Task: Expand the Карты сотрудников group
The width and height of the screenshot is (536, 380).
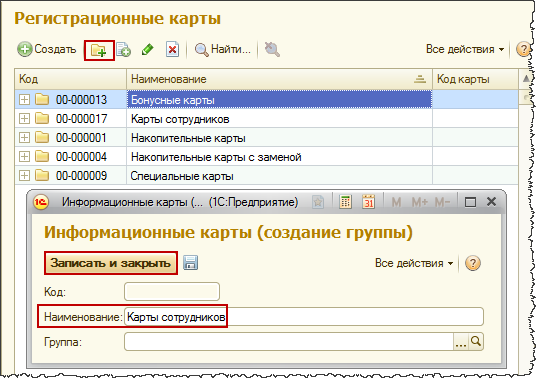Action: 24,119
